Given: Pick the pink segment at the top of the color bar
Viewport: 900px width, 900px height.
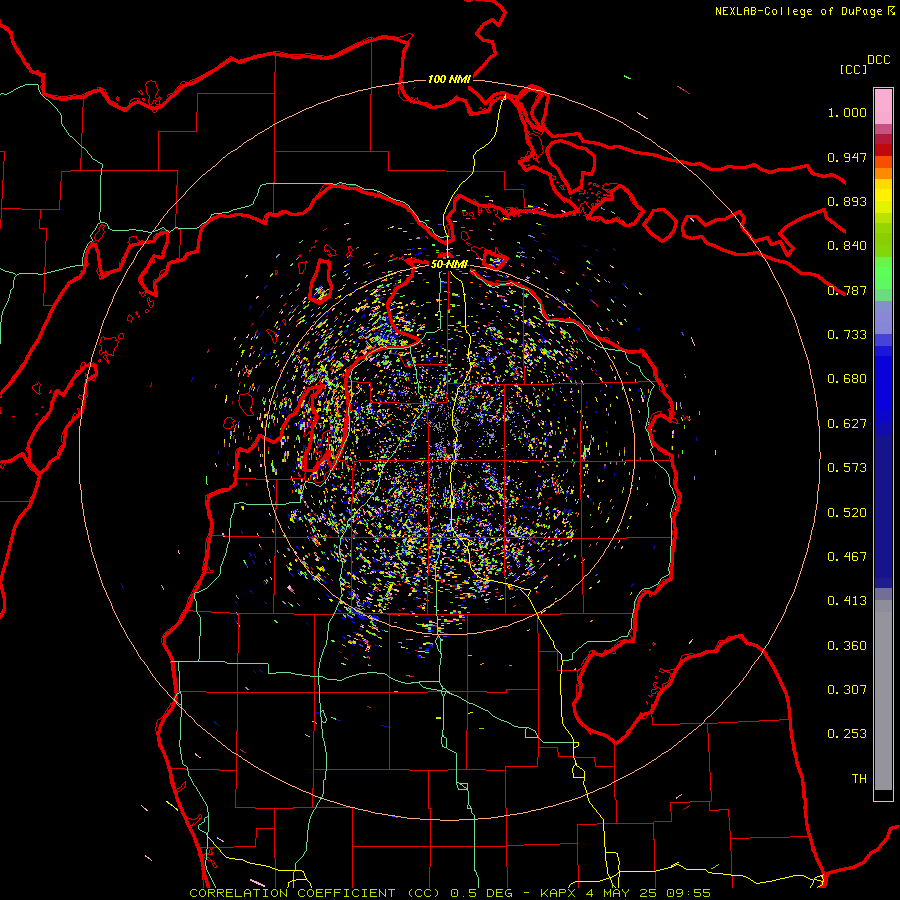Looking at the screenshot, I should [883, 107].
